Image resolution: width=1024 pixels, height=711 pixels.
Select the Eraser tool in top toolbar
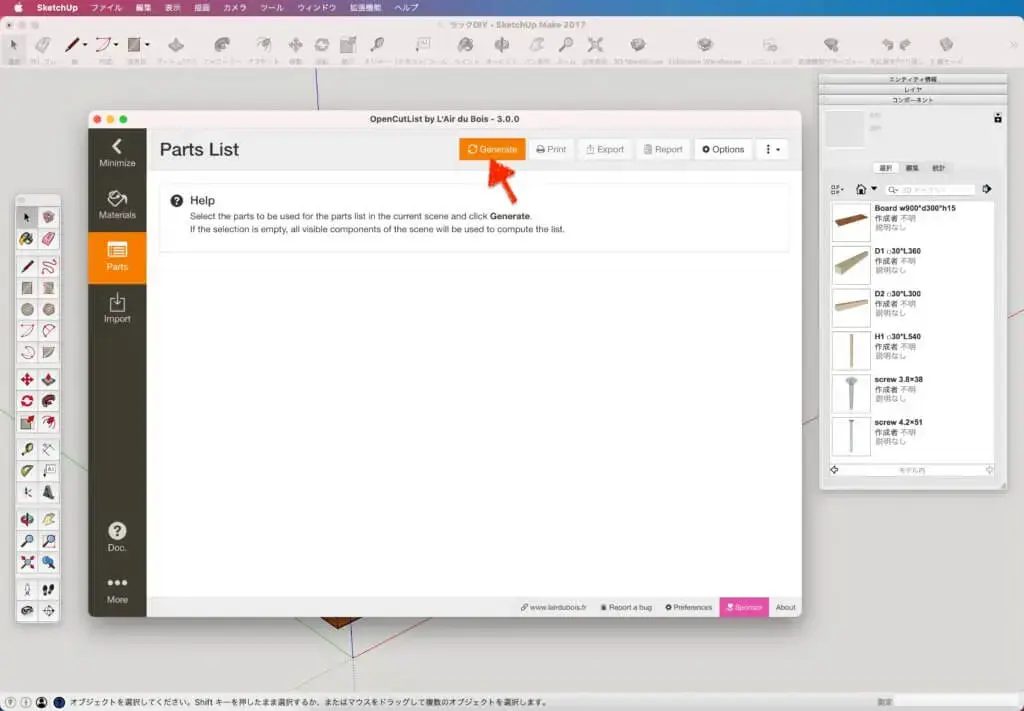click(43, 45)
